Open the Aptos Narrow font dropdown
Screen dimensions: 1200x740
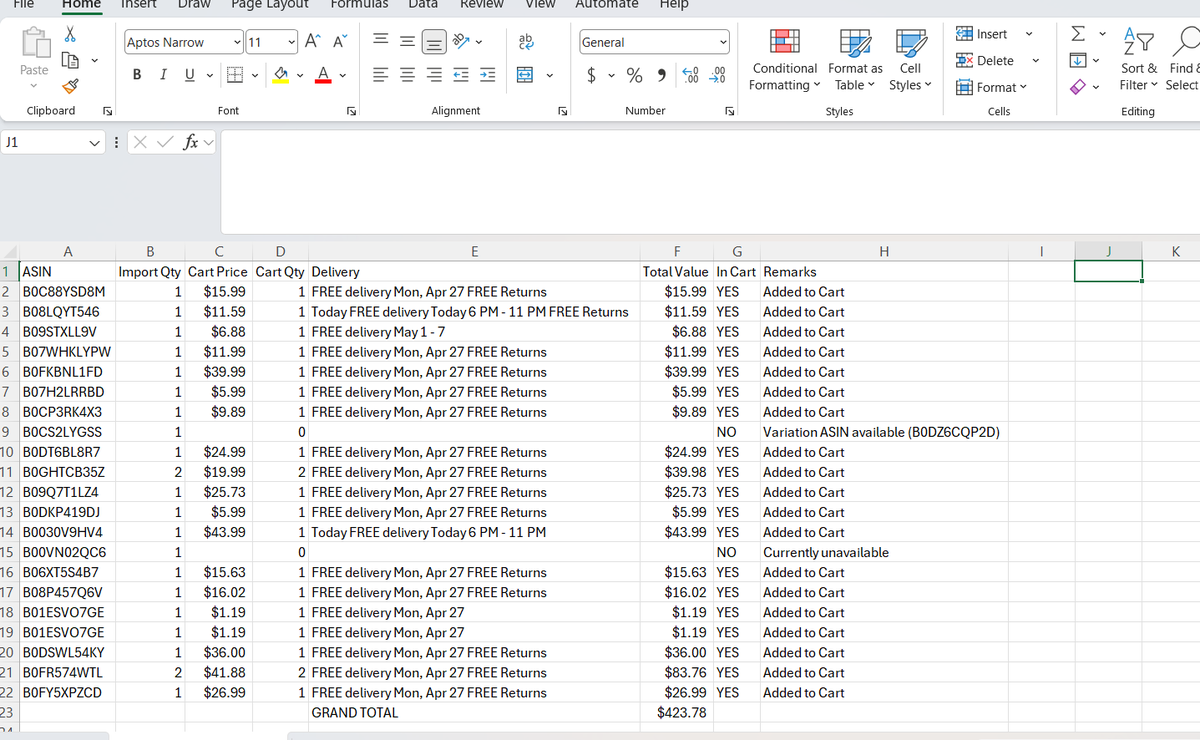click(236, 42)
